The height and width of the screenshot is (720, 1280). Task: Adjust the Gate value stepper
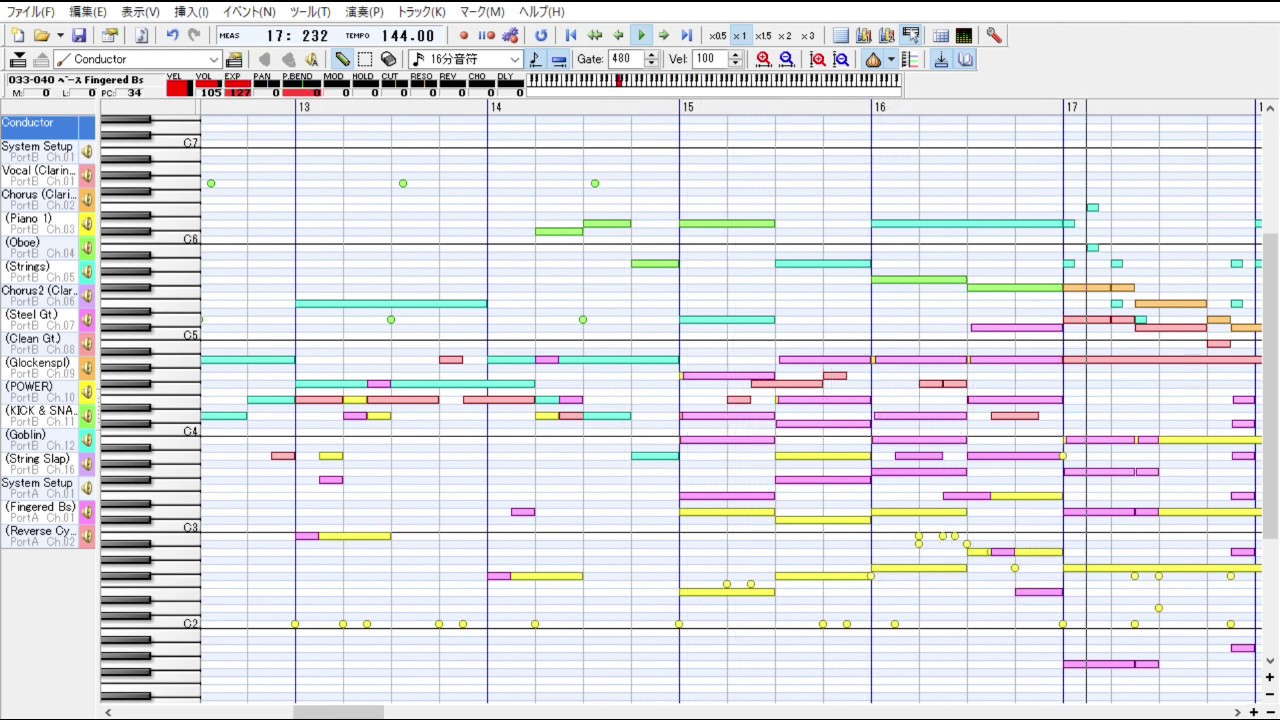point(652,59)
